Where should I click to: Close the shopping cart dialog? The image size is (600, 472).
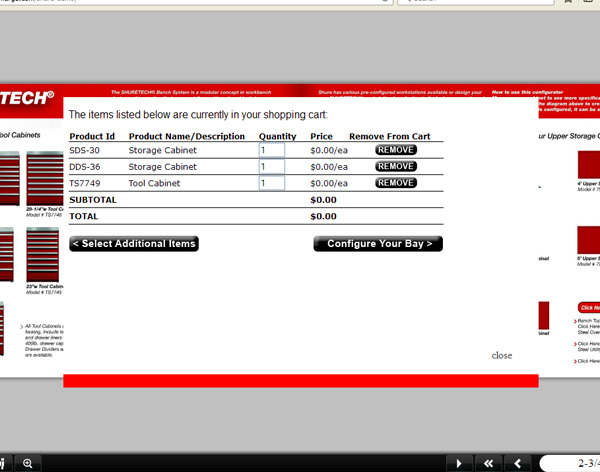tap(502, 356)
